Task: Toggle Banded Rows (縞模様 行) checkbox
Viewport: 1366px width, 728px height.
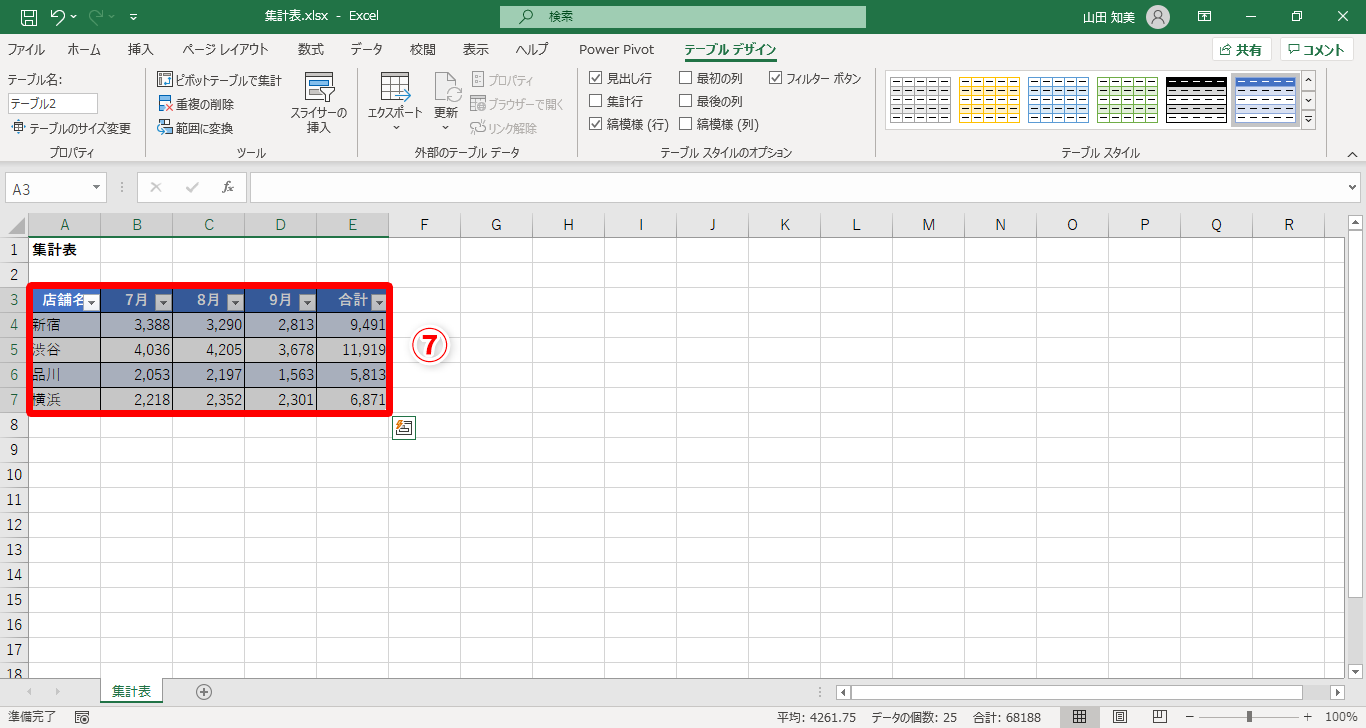Action: pyautogui.click(x=596, y=124)
